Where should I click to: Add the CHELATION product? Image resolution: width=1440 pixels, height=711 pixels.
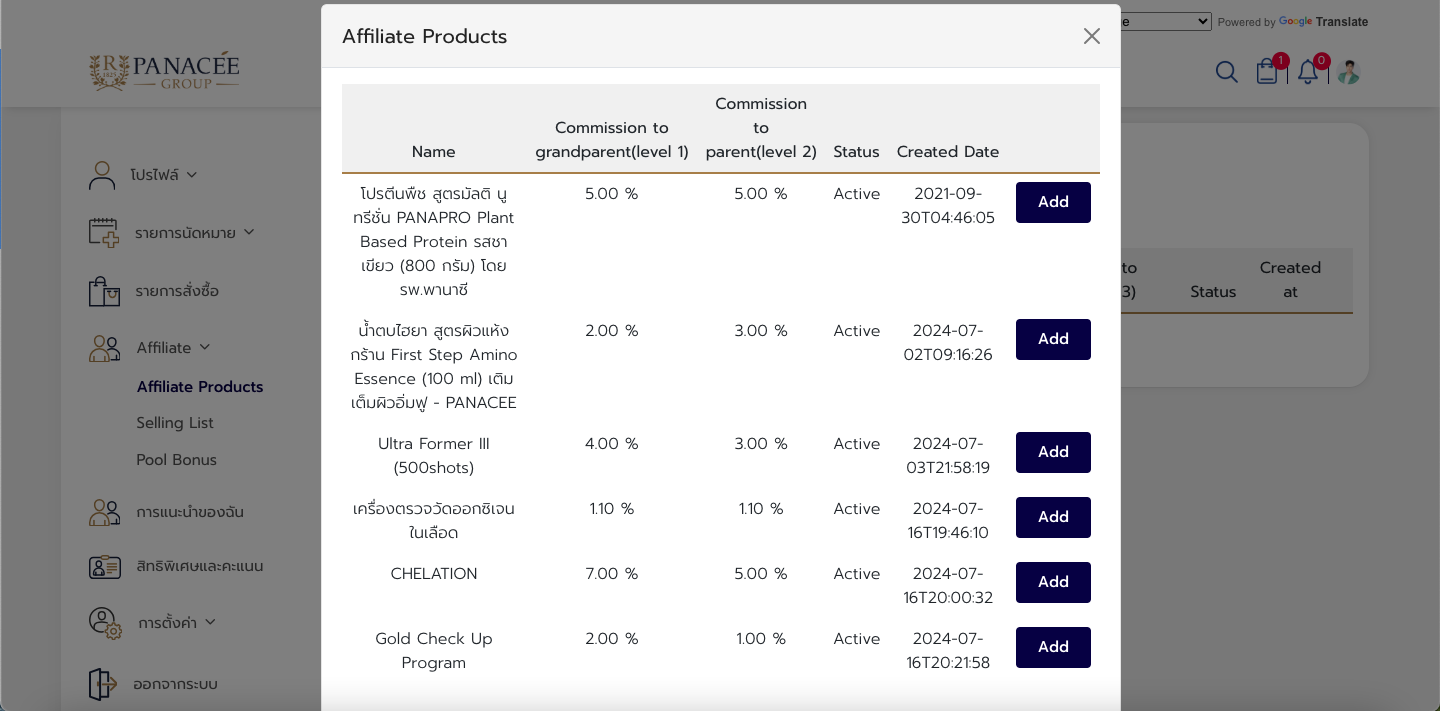tap(1053, 582)
